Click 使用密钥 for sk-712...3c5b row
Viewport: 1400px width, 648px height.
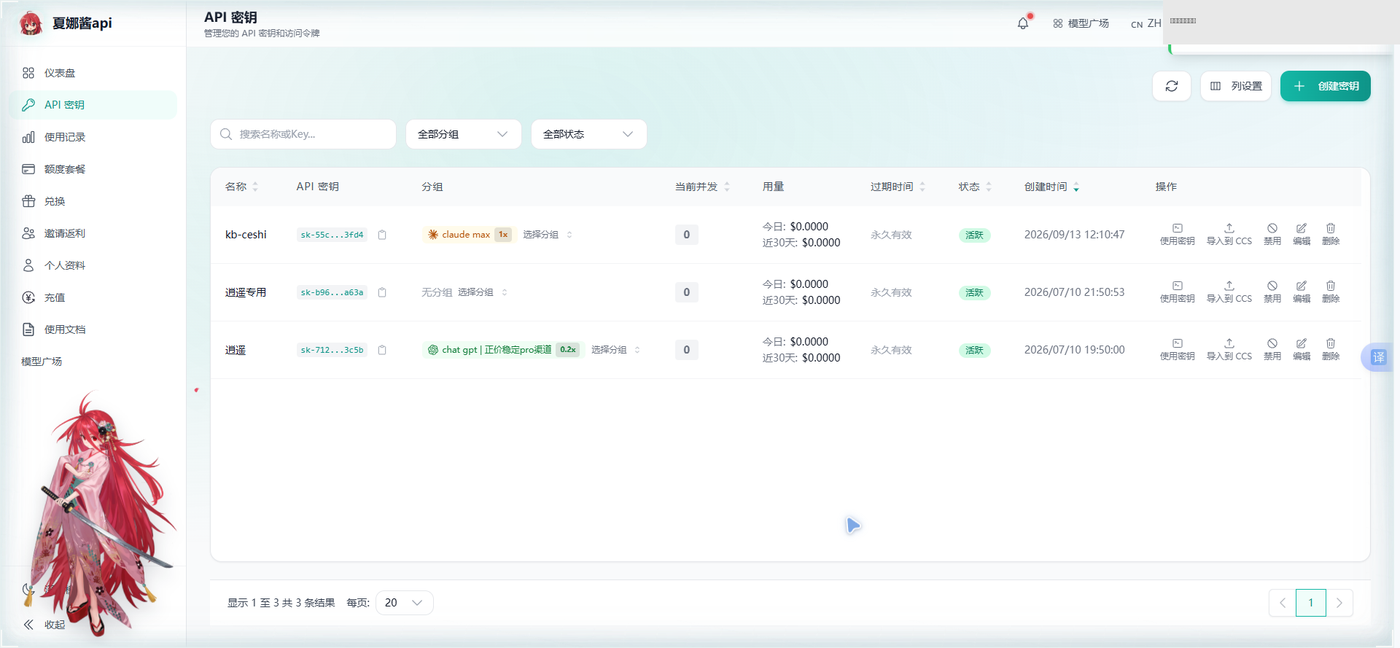(1177, 350)
